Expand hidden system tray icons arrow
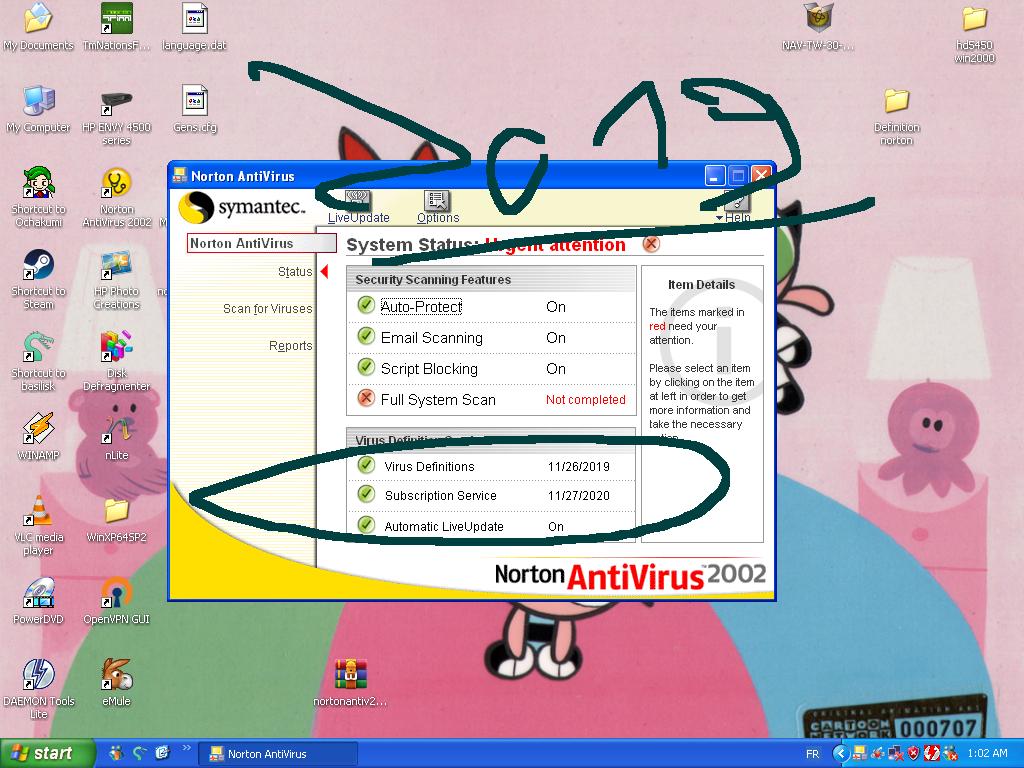 840,754
